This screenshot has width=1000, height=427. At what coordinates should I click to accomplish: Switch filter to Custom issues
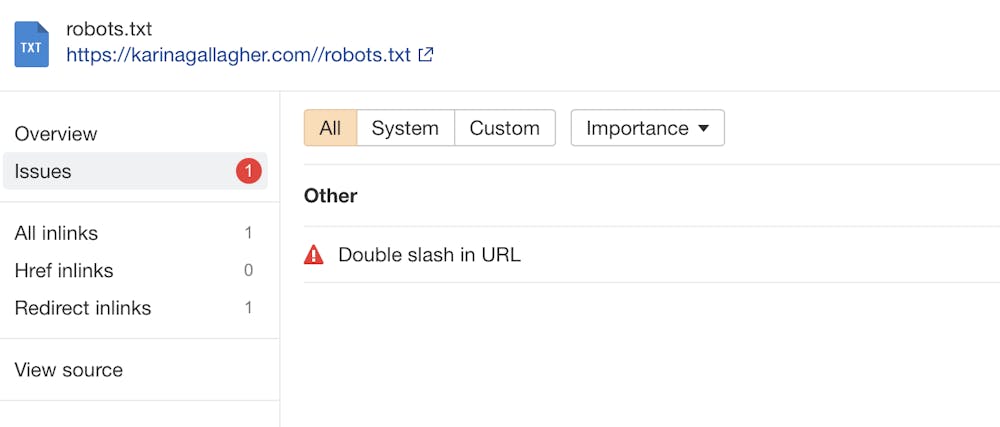504,128
